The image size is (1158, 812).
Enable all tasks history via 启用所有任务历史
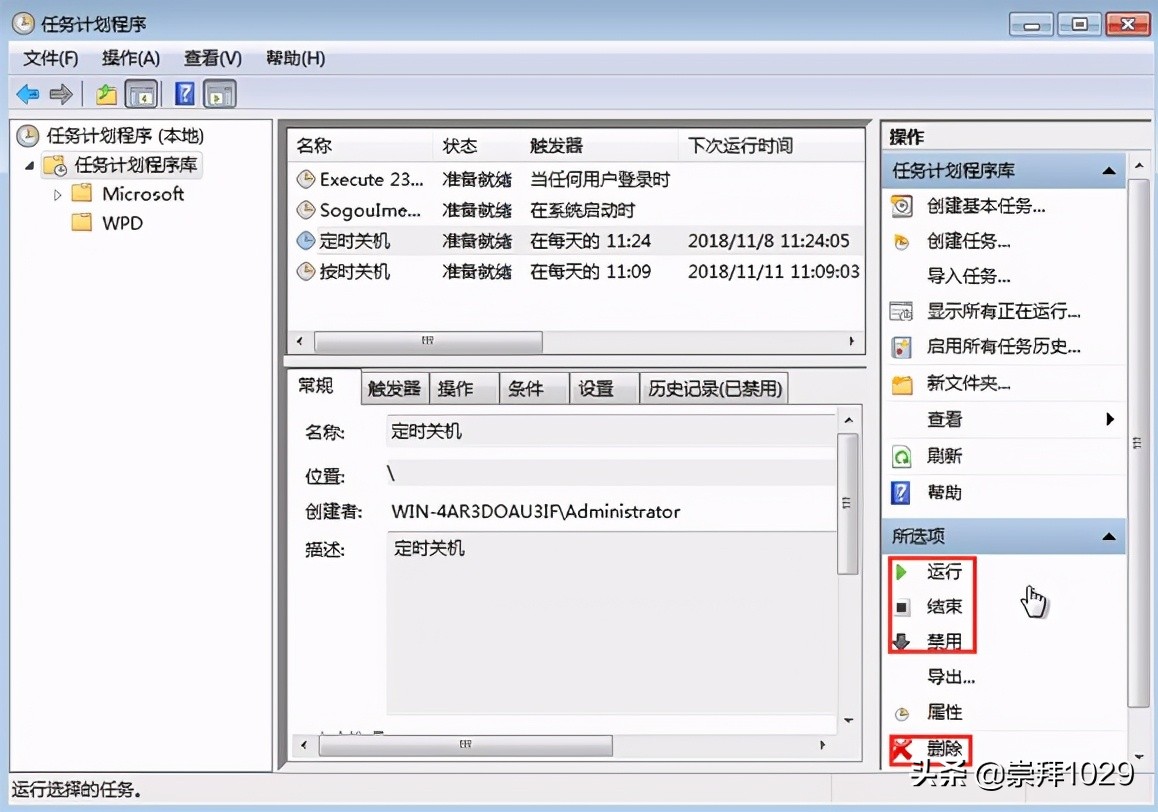tap(998, 347)
